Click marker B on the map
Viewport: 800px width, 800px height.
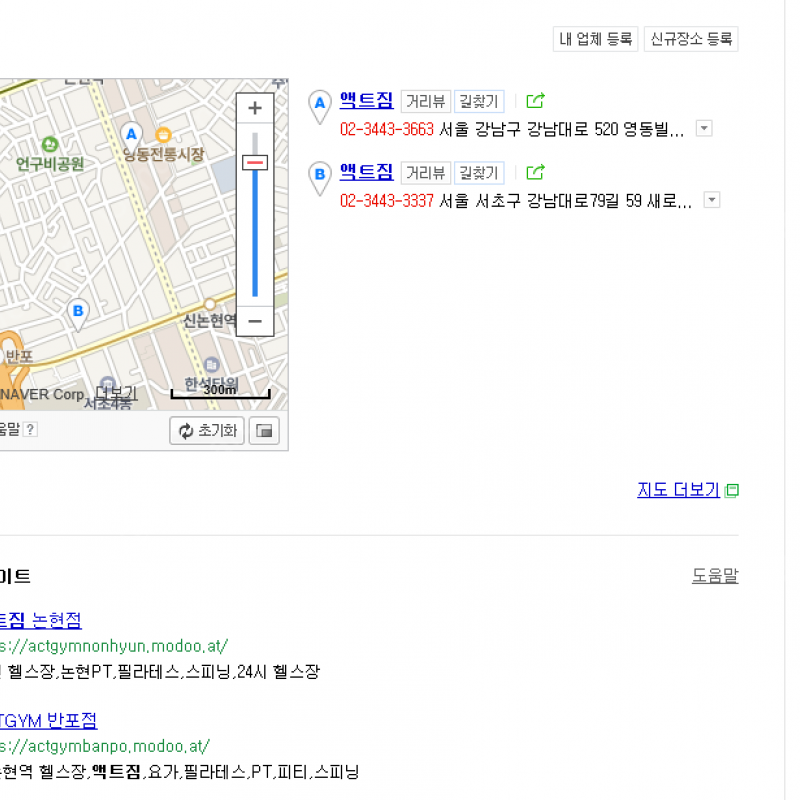pyautogui.click(x=78, y=313)
